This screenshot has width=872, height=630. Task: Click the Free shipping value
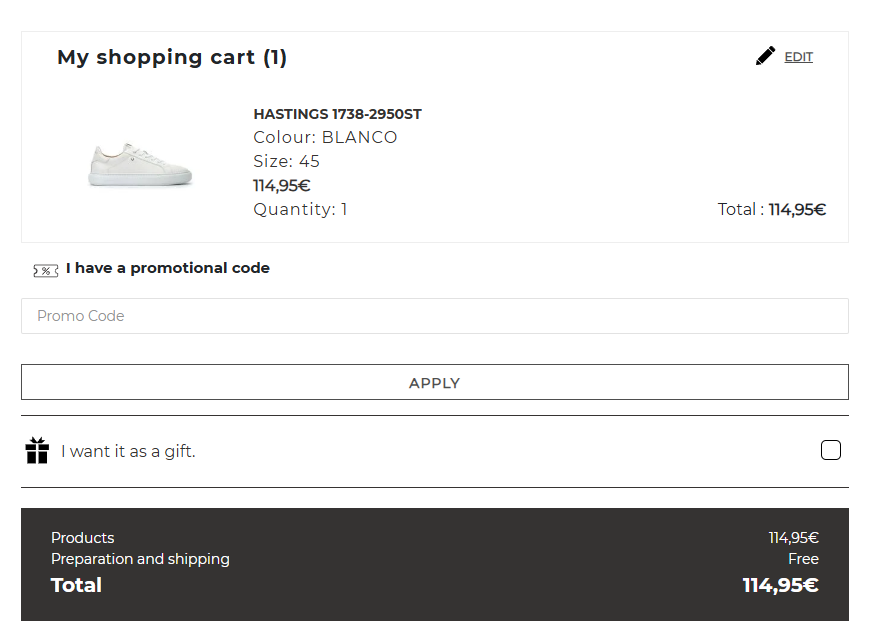tap(803, 559)
